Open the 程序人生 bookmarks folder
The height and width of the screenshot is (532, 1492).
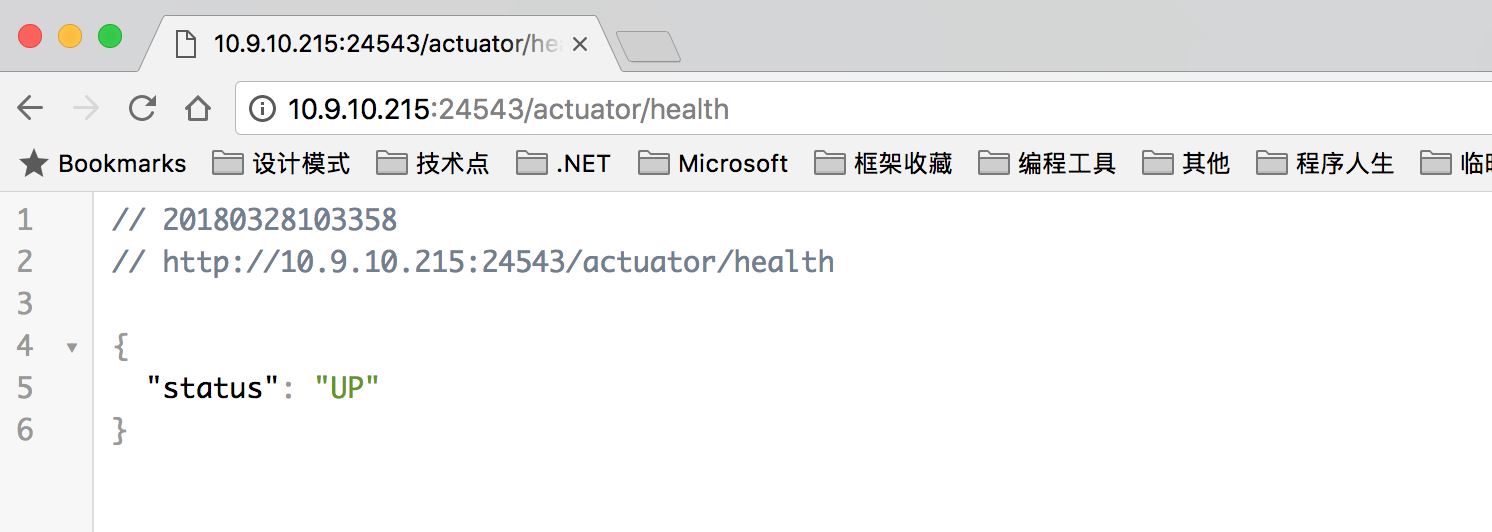click(1325, 163)
